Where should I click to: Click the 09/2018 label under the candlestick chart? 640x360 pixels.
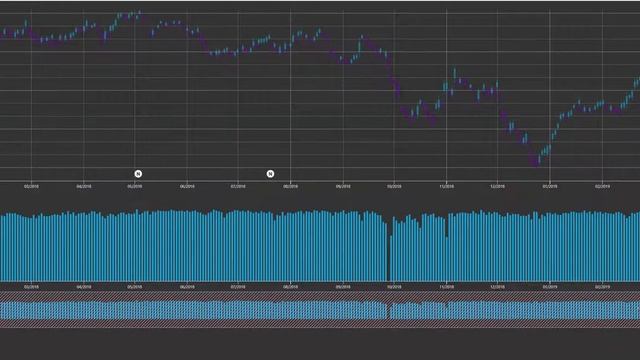343,187
